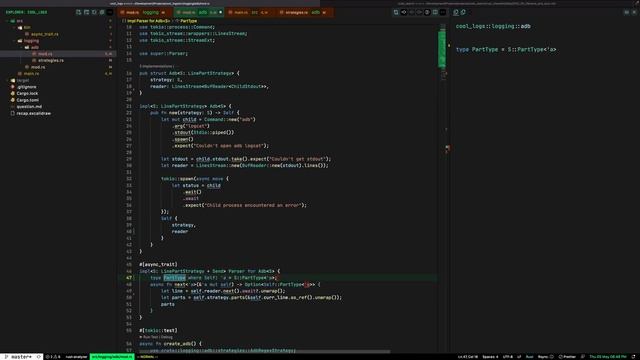Click the Refresh Explorer icon
This screenshot has width=640, height=360.
click(94, 12)
